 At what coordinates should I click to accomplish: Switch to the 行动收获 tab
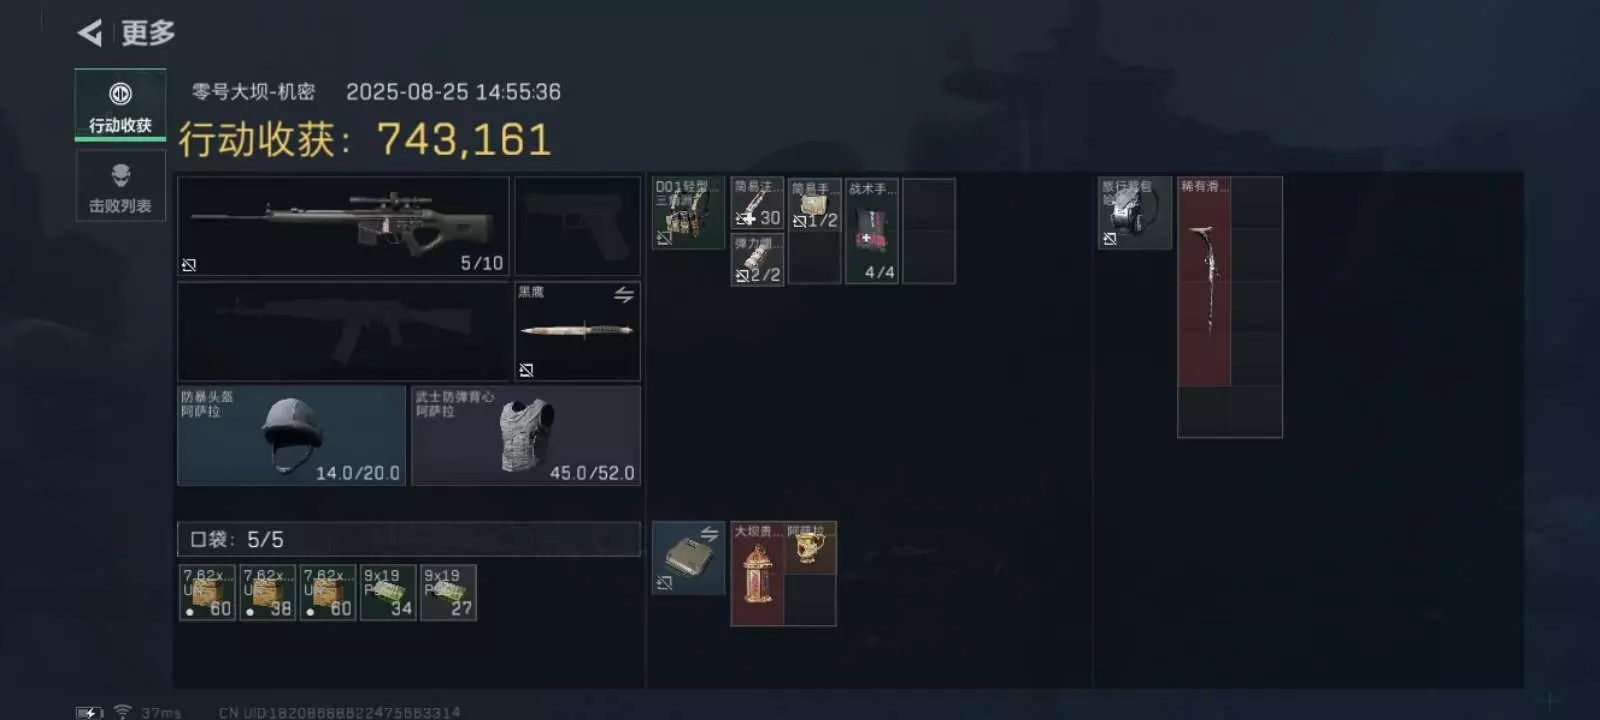point(120,105)
